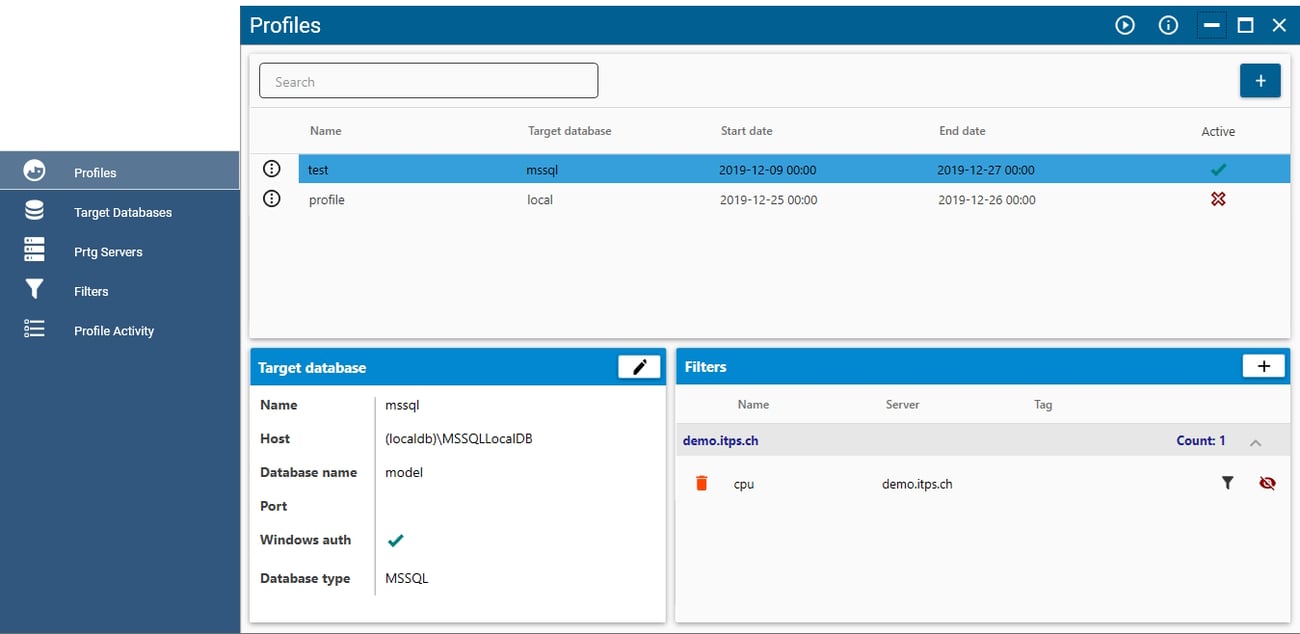Image resolution: width=1300 pixels, height=634 pixels.
Task: Open the Filters sidebar section
Action: (x=91, y=291)
